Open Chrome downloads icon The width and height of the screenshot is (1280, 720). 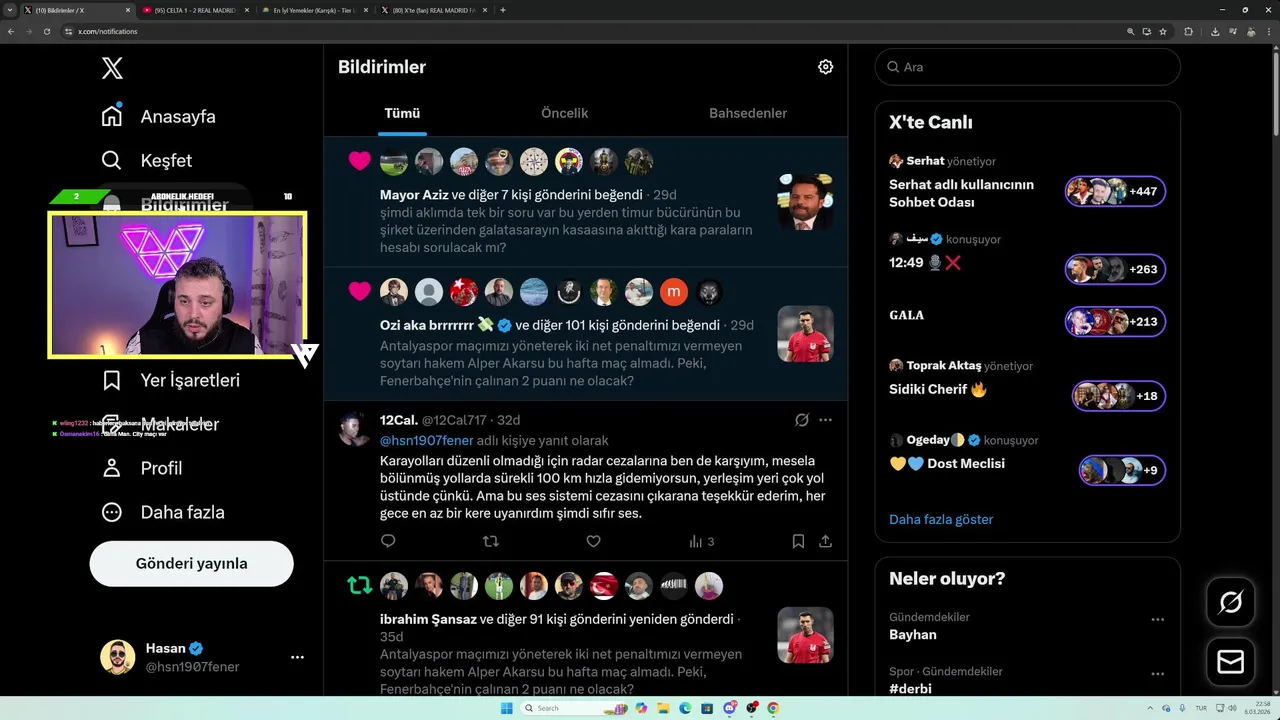point(1215,31)
